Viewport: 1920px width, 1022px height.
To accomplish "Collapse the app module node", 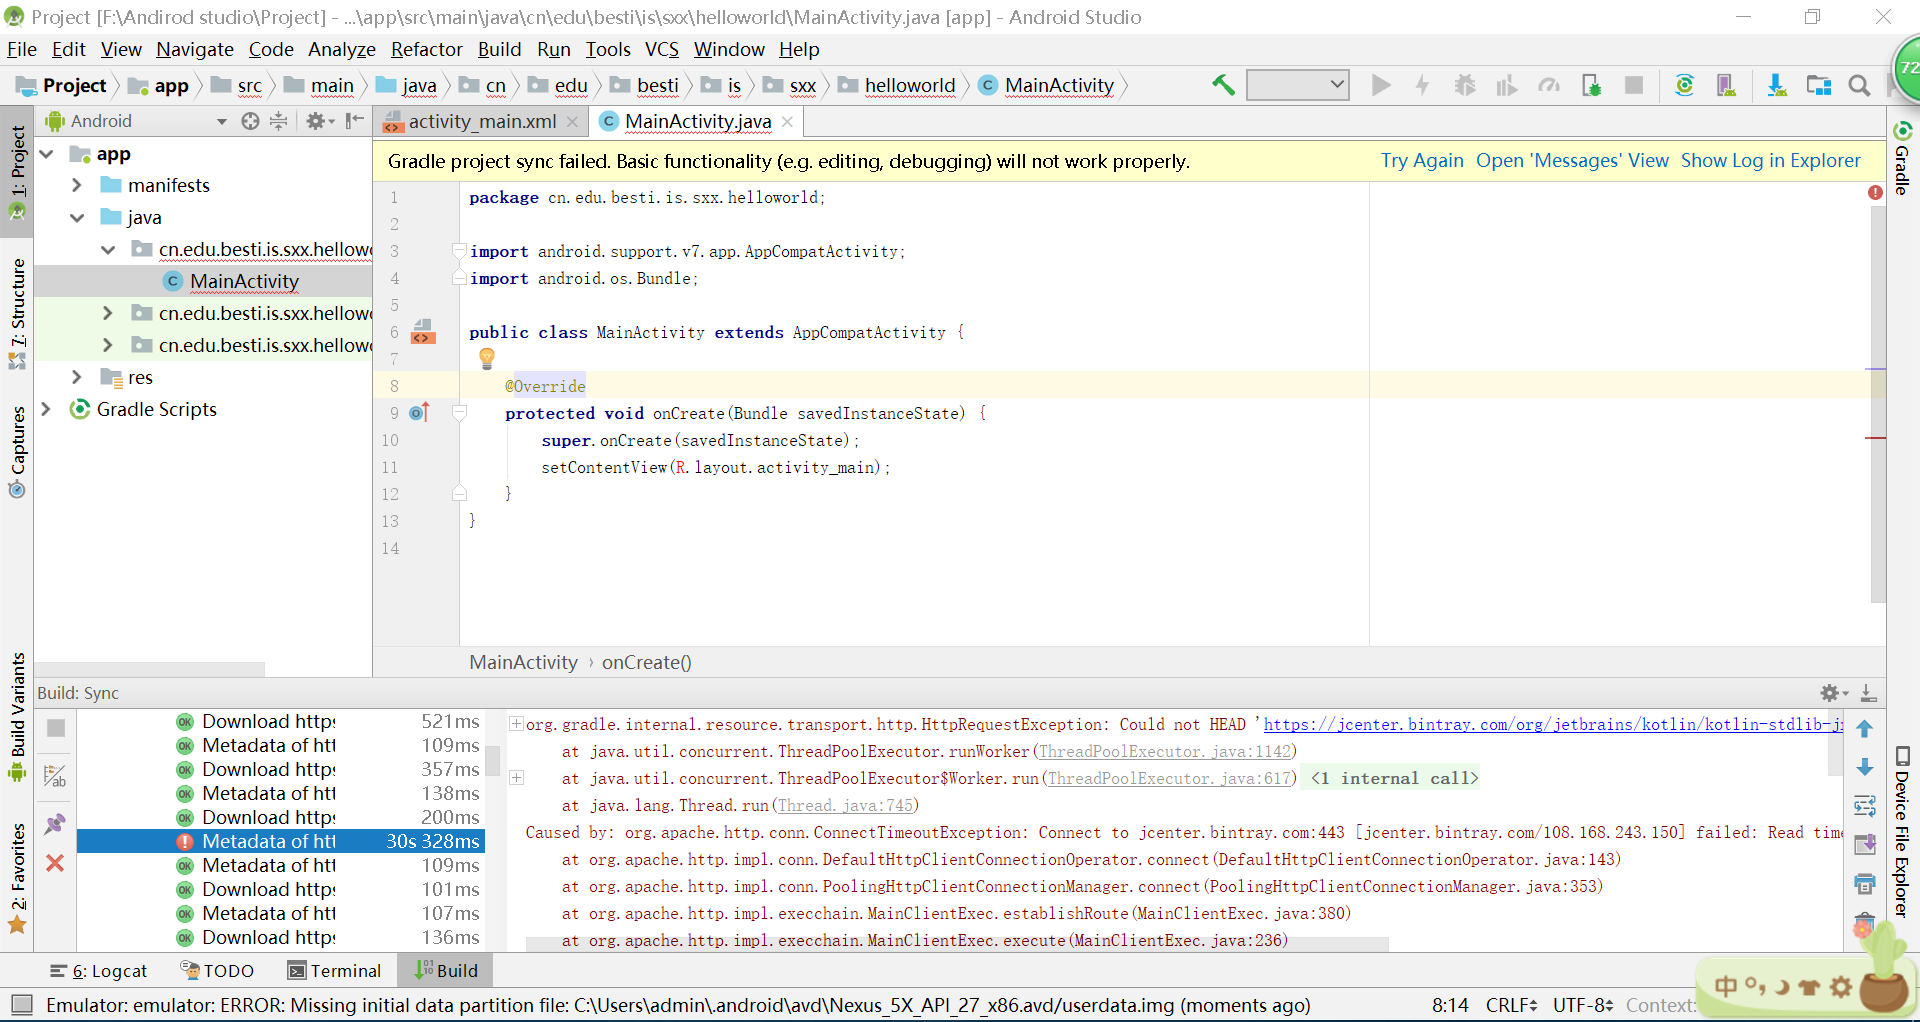I will (x=46, y=154).
